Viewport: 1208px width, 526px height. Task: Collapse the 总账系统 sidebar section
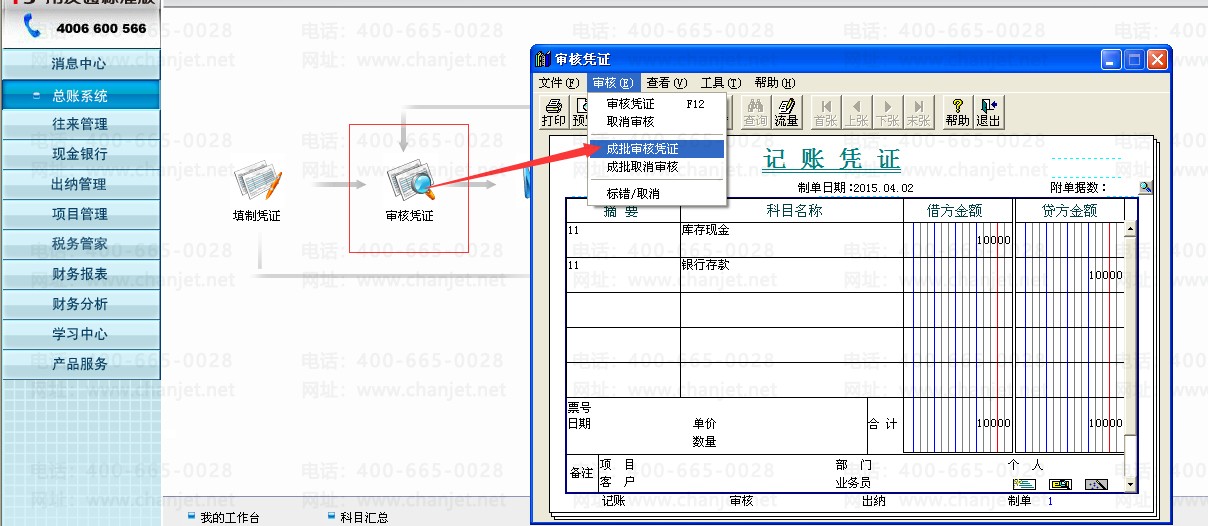tap(80, 96)
